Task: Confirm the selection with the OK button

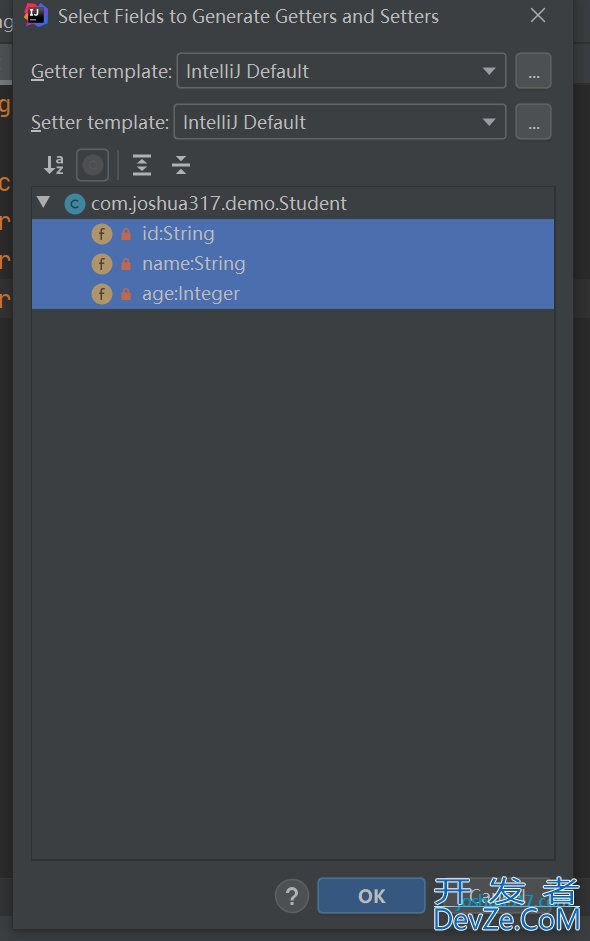Action: [372, 896]
